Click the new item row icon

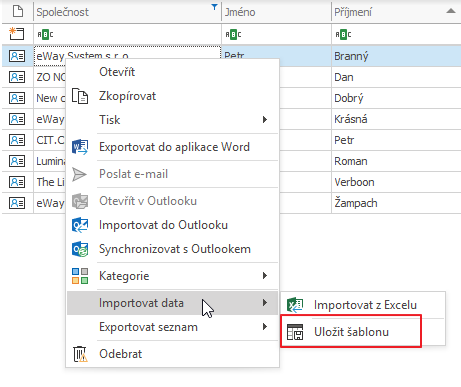click(17, 34)
